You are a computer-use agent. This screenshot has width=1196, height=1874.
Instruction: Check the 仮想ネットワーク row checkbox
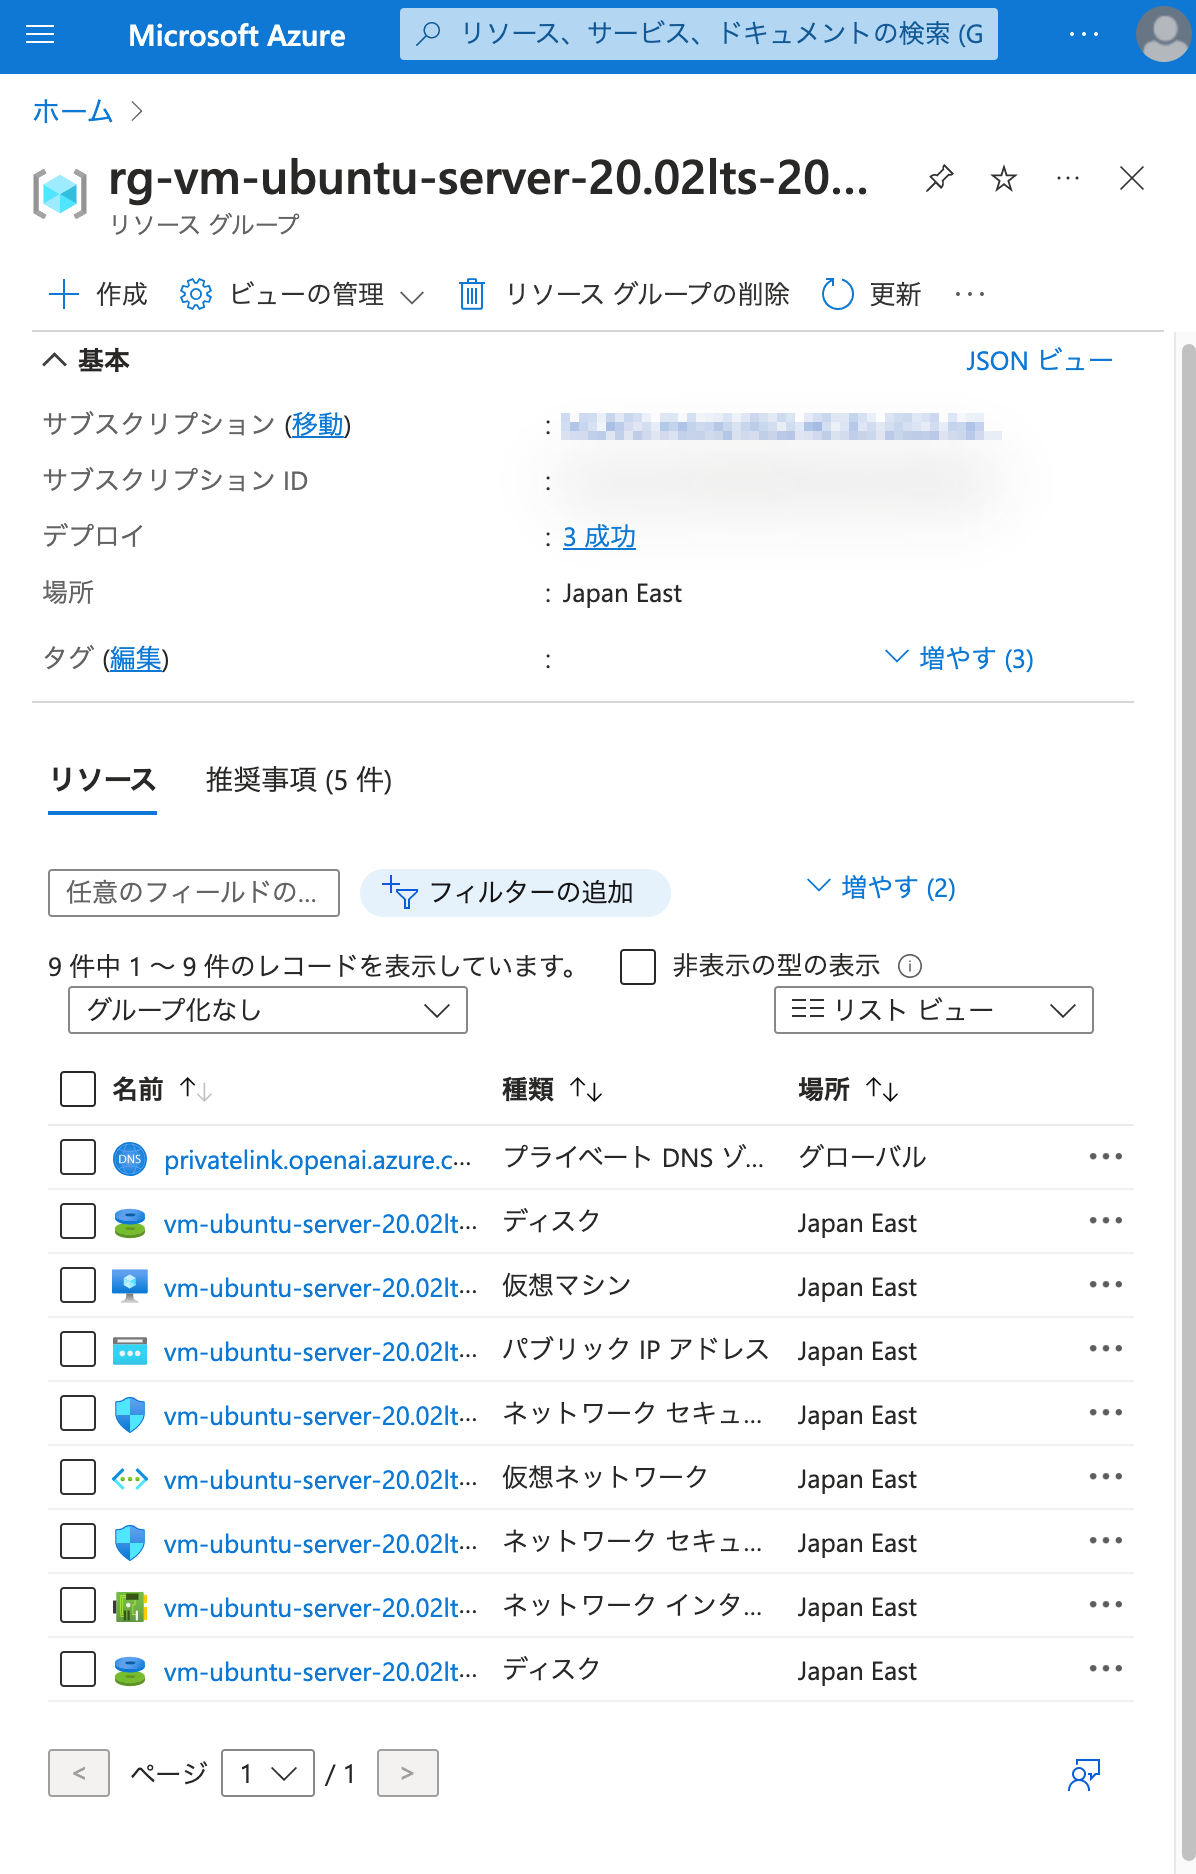78,1477
